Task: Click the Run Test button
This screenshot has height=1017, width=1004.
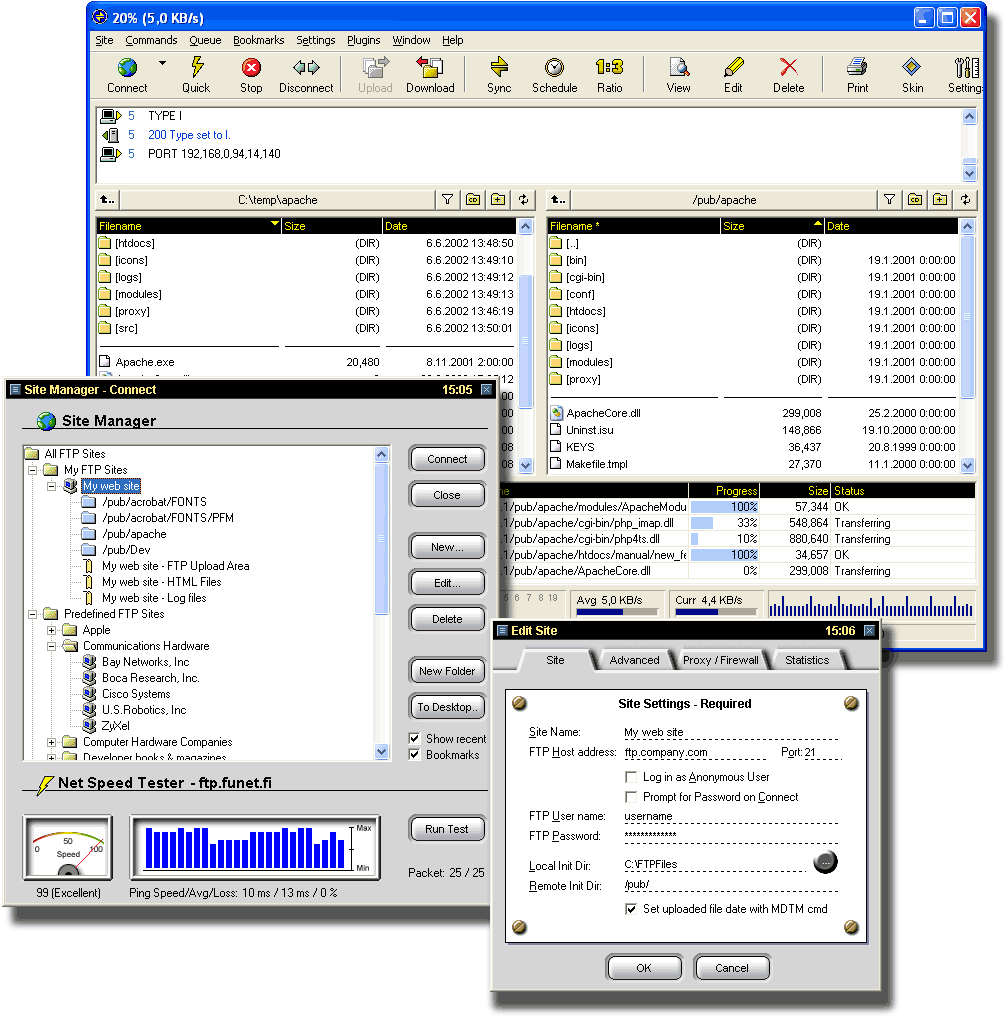Action: 447,829
